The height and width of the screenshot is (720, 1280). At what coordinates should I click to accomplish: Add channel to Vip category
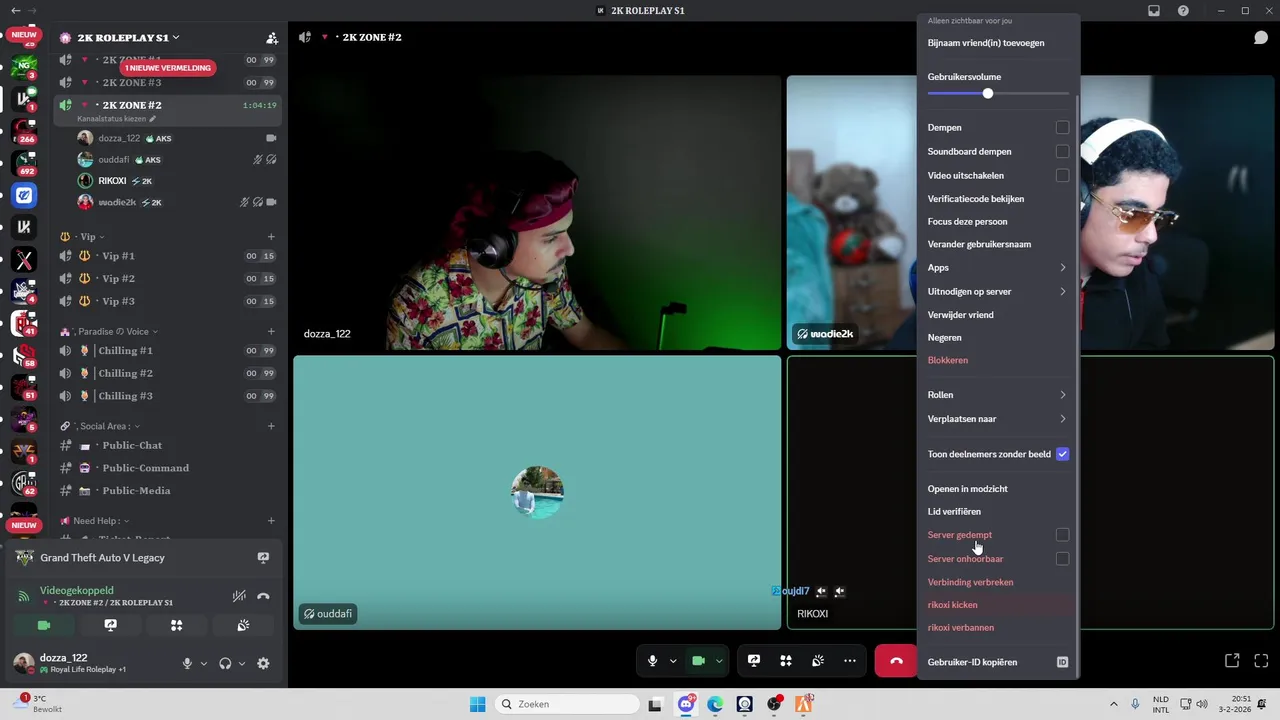[x=271, y=237]
